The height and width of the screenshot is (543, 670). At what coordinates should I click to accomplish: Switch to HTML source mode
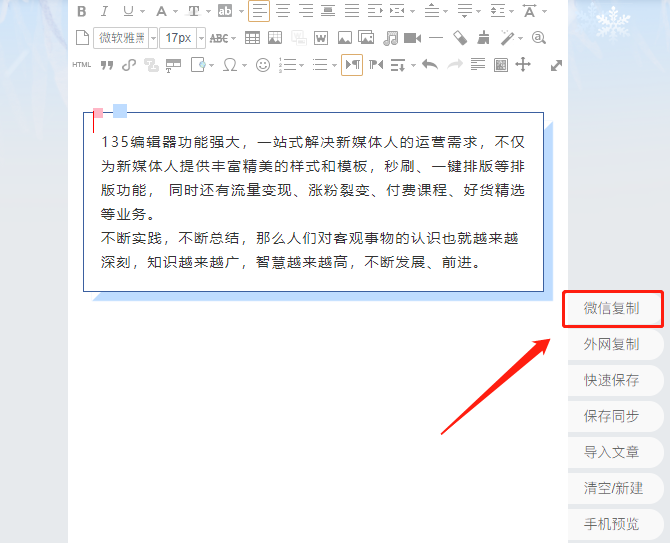[82, 65]
